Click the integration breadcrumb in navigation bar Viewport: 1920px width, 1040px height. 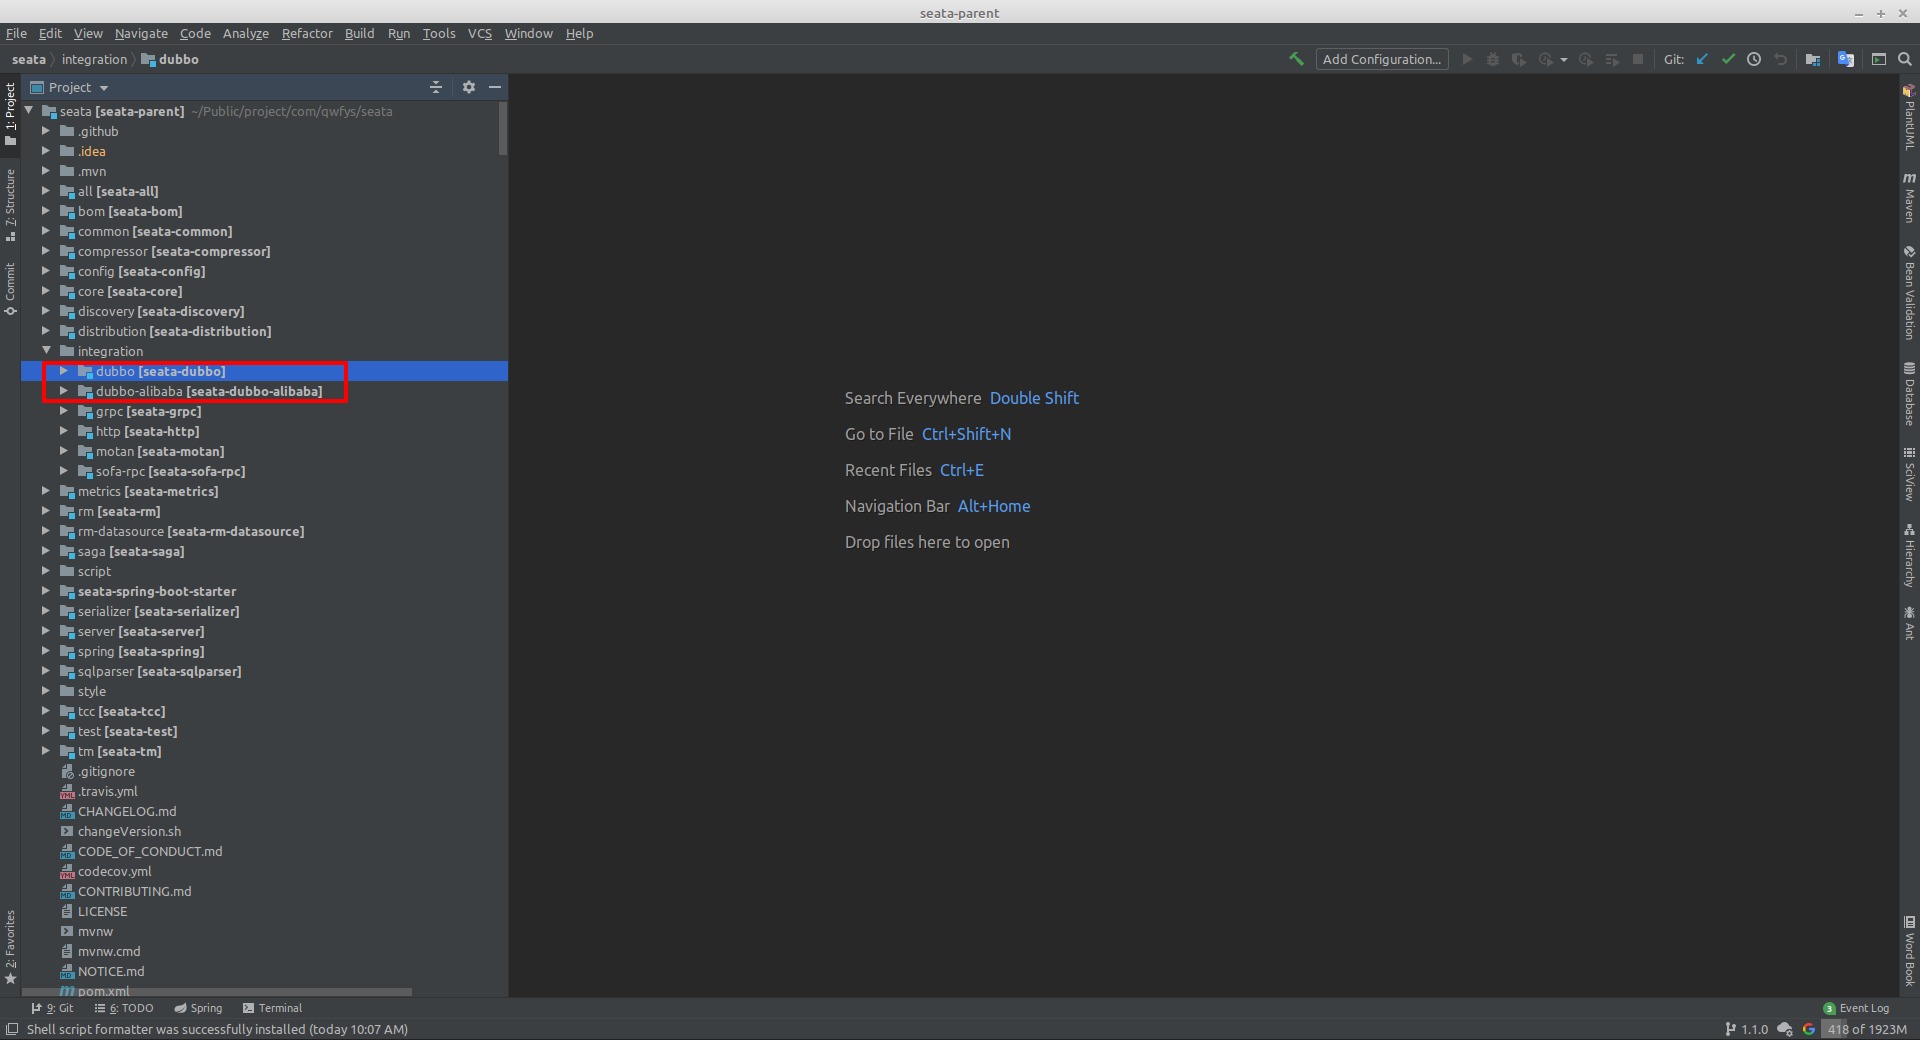coord(94,59)
